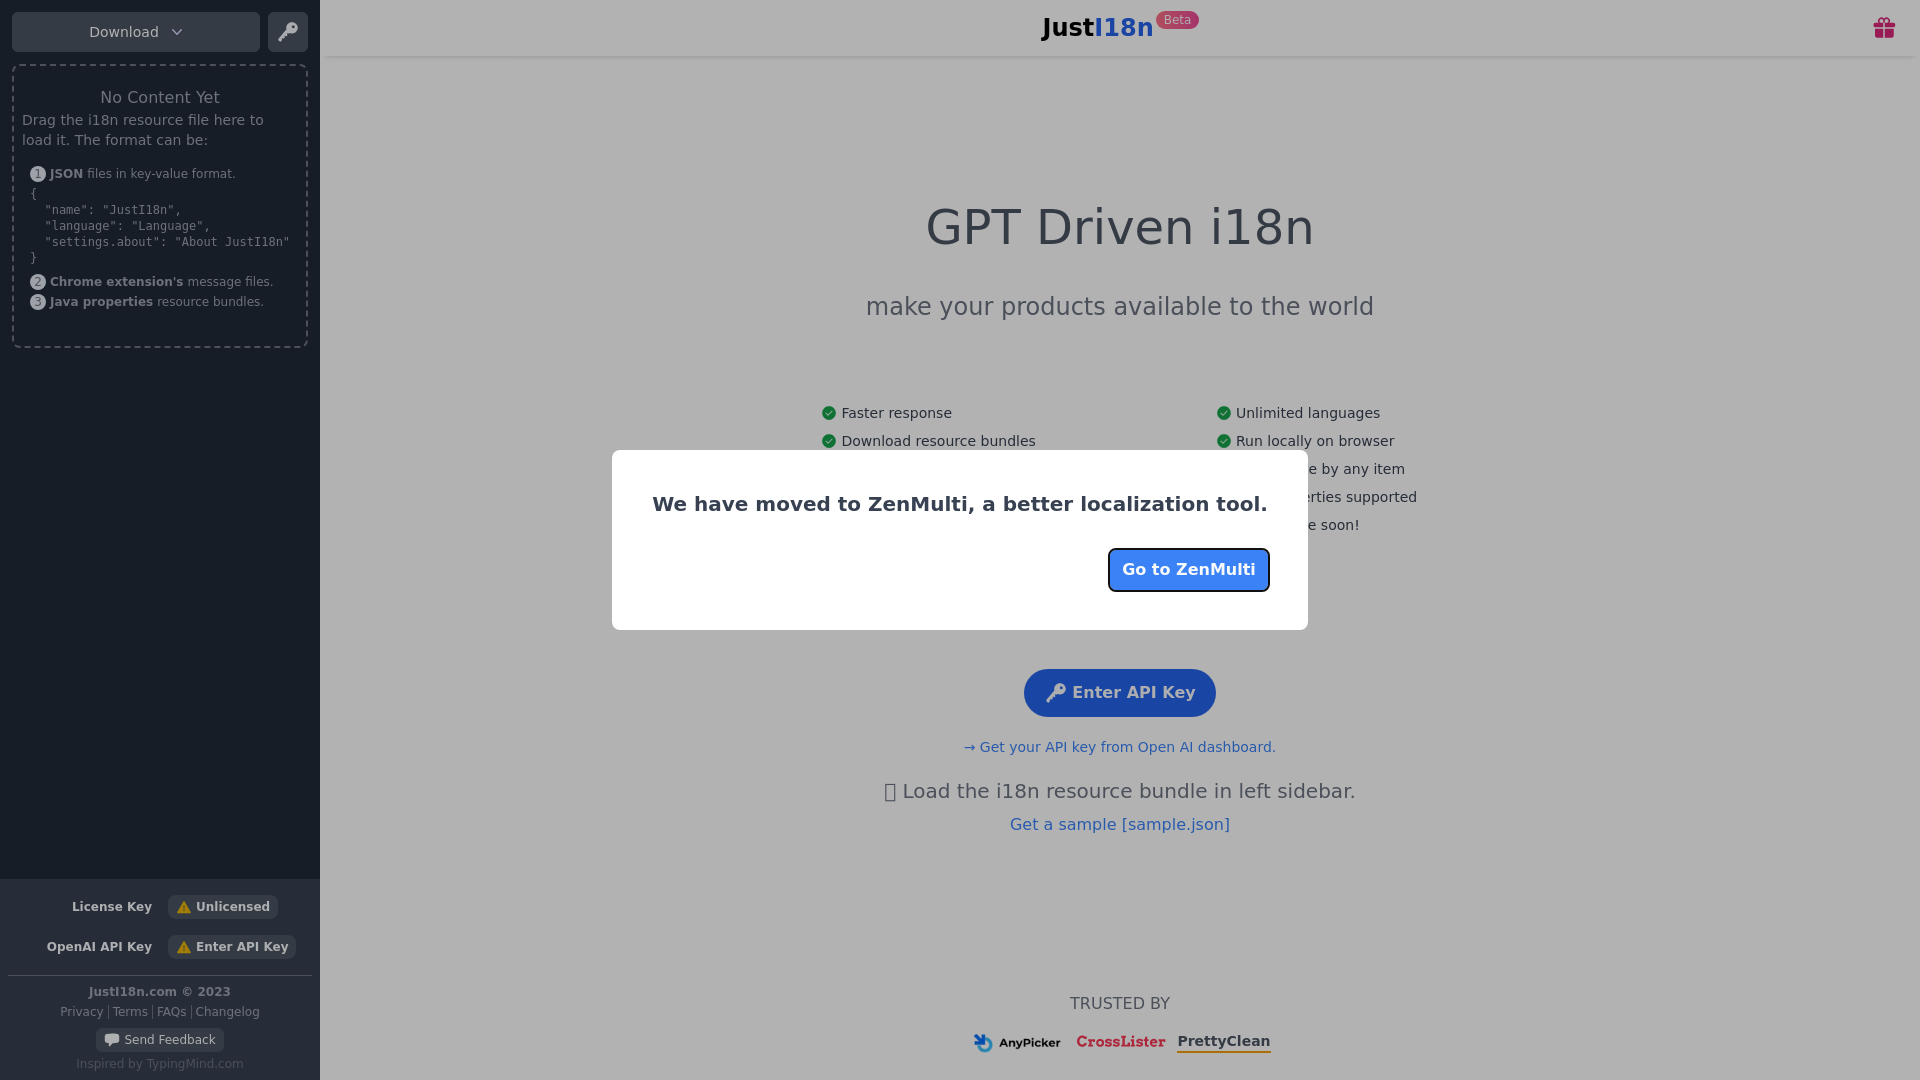
Task: Click the AnyPicker logo
Action: click(x=1017, y=1043)
